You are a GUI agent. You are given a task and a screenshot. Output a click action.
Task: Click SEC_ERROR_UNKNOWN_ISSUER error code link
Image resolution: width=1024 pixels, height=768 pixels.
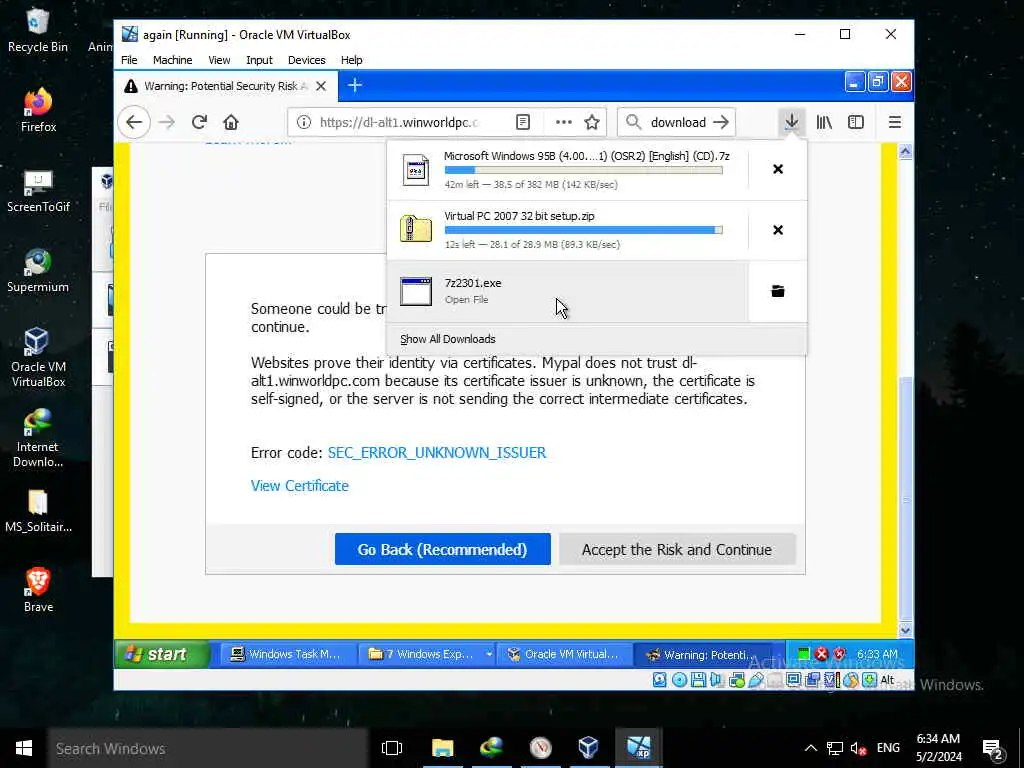437,453
